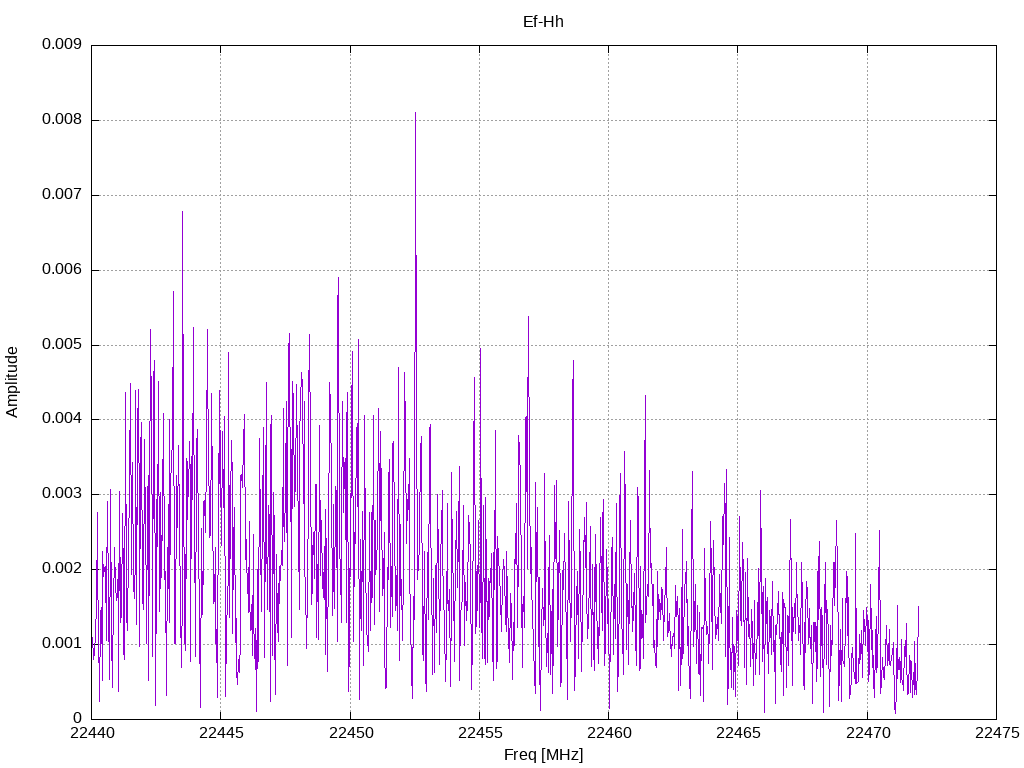Click the Freq [MHz] x-axis label

[543, 755]
